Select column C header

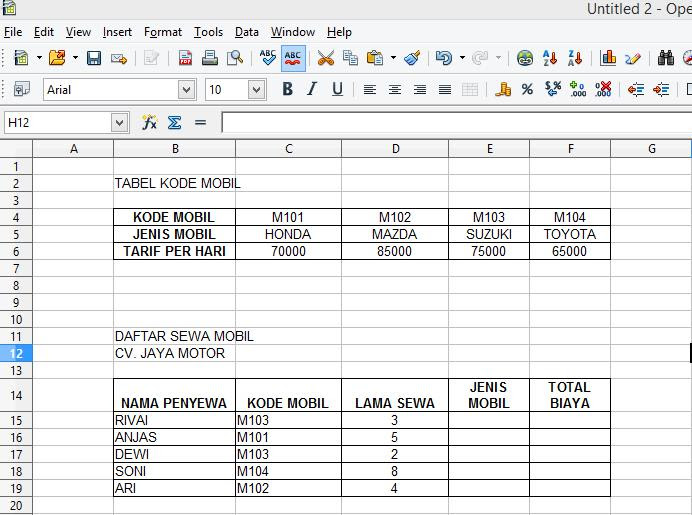click(289, 149)
